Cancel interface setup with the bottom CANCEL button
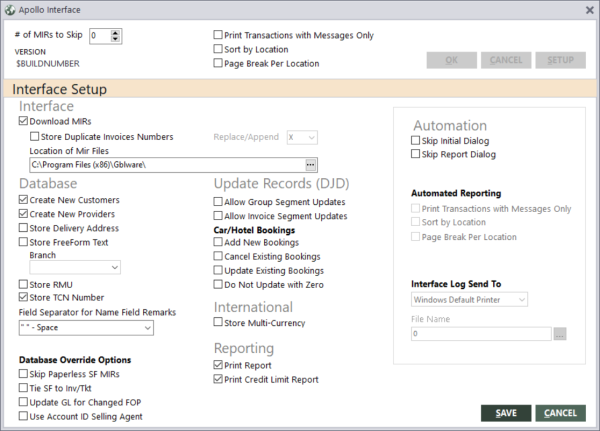Image resolution: width=600 pixels, height=431 pixels. (561, 413)
